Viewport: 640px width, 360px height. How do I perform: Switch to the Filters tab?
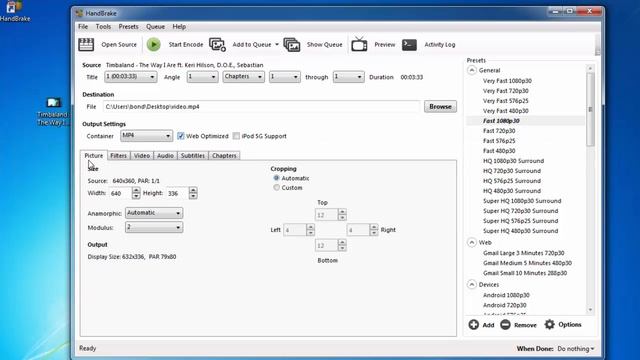119,156
